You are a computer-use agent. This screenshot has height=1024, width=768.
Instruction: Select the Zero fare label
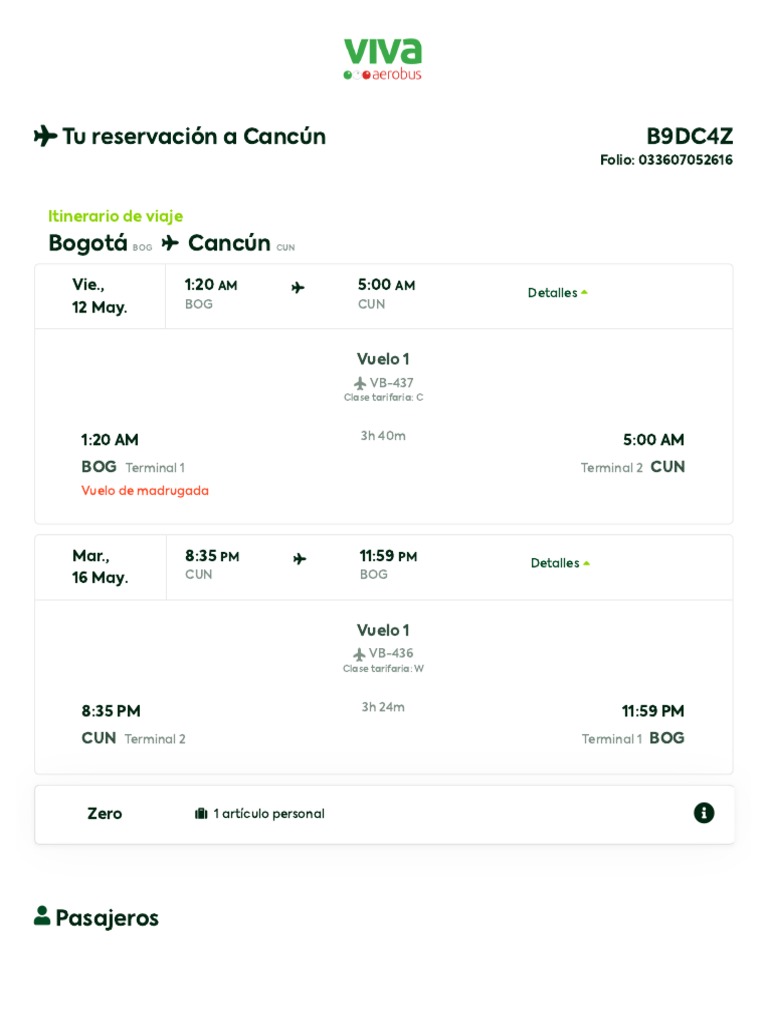click(x=104, y=814)
